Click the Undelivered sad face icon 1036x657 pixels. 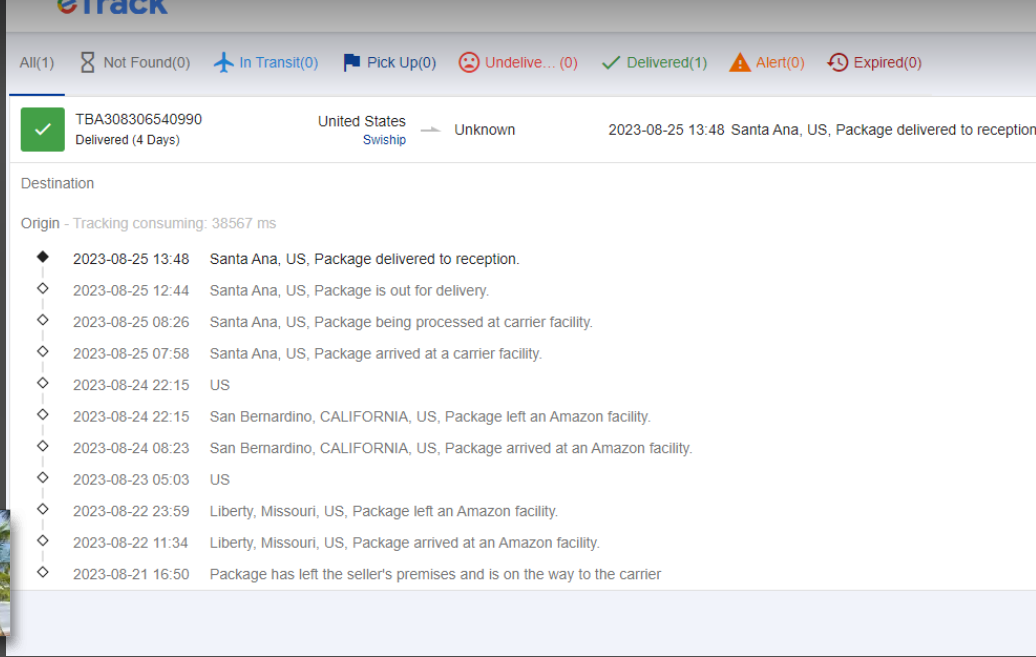pyautogui.click(x=468, y=63)
